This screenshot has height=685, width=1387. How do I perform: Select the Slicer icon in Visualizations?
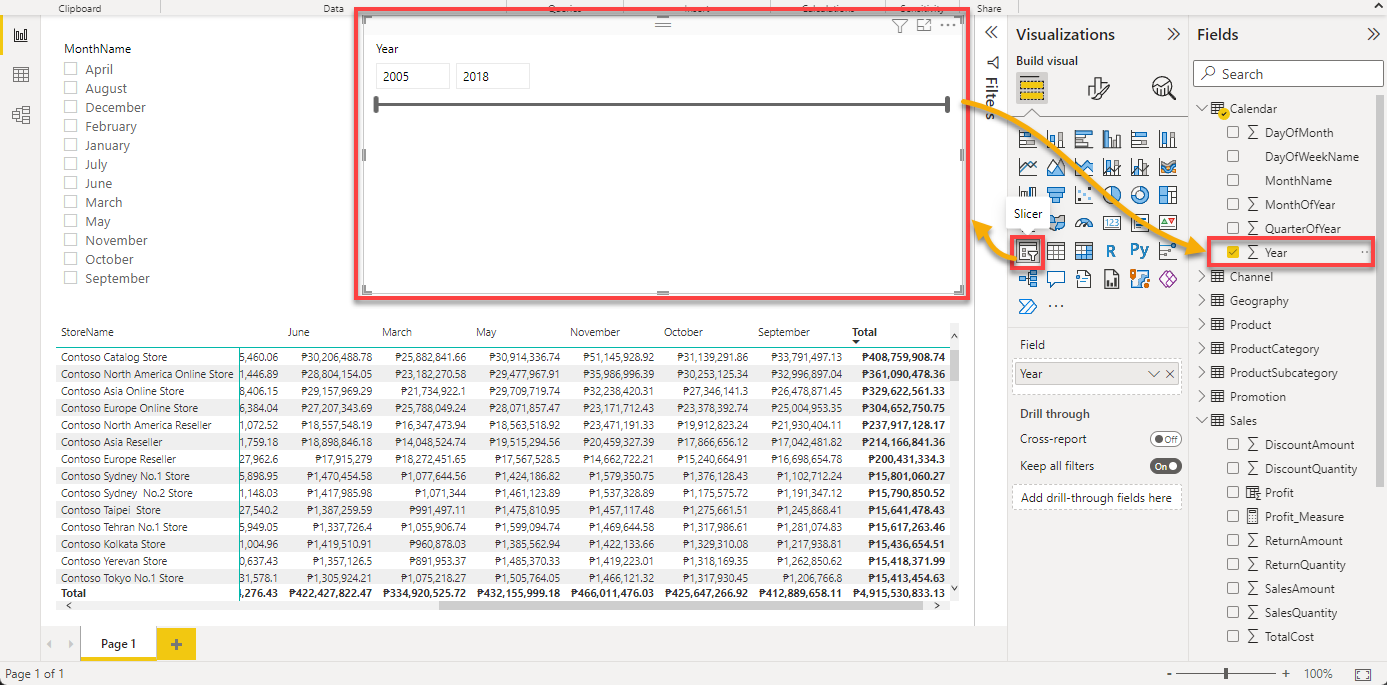(x=1028, y=250)
